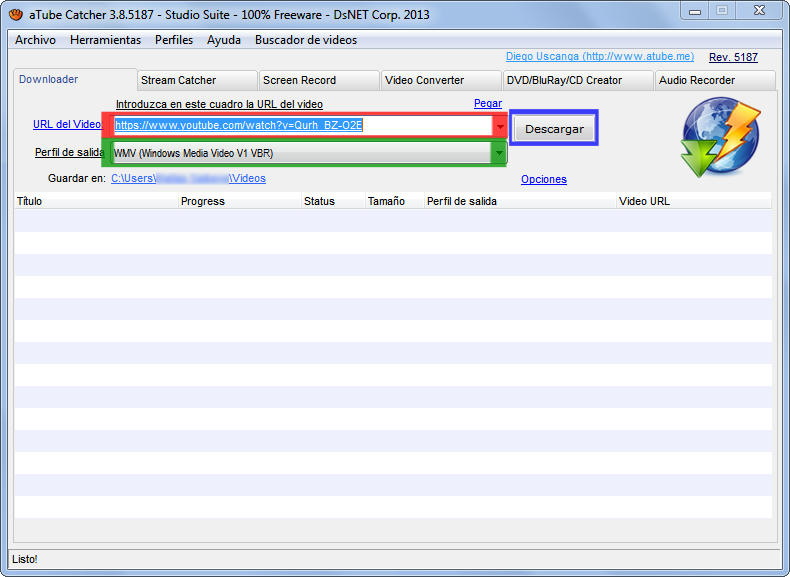790x577 pixels.
Task: Click the globe with lightning logo
Action: [x=720, y=137]
